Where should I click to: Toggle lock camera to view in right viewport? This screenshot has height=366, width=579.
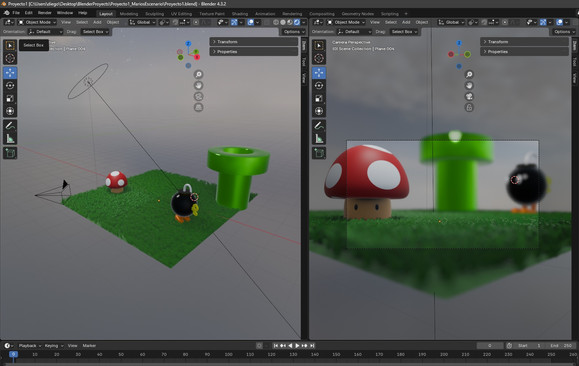tap(469, 107)
